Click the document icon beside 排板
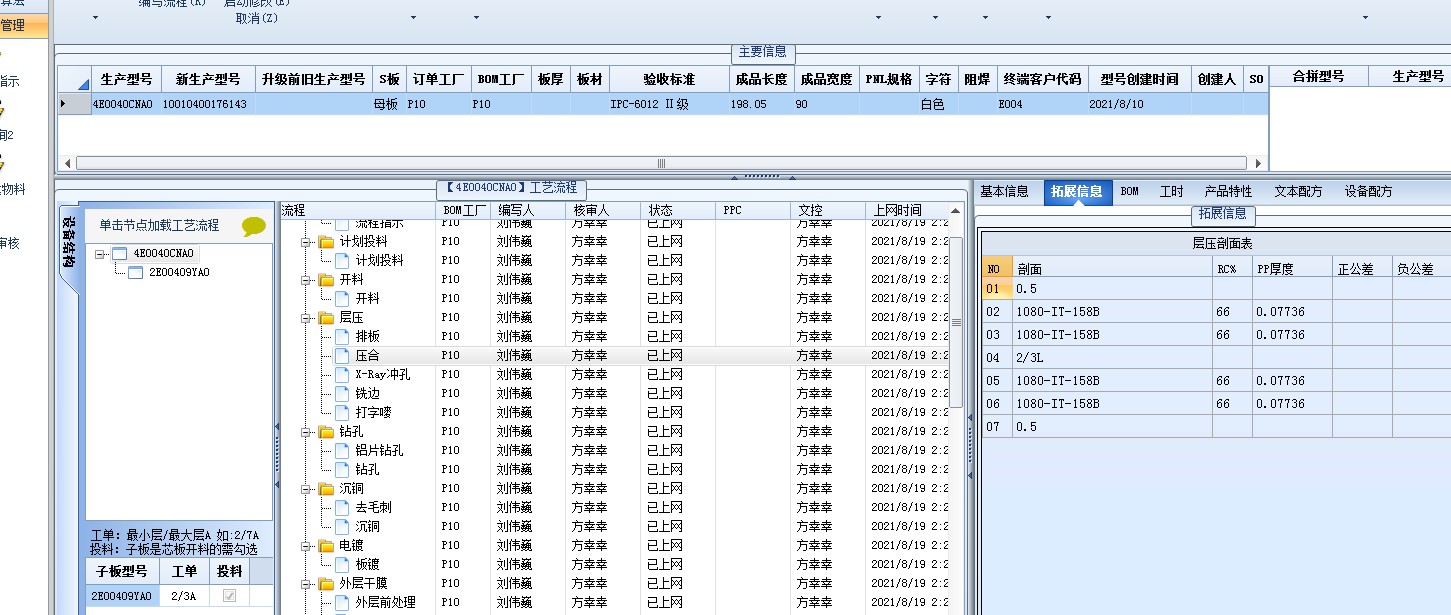 342,337
